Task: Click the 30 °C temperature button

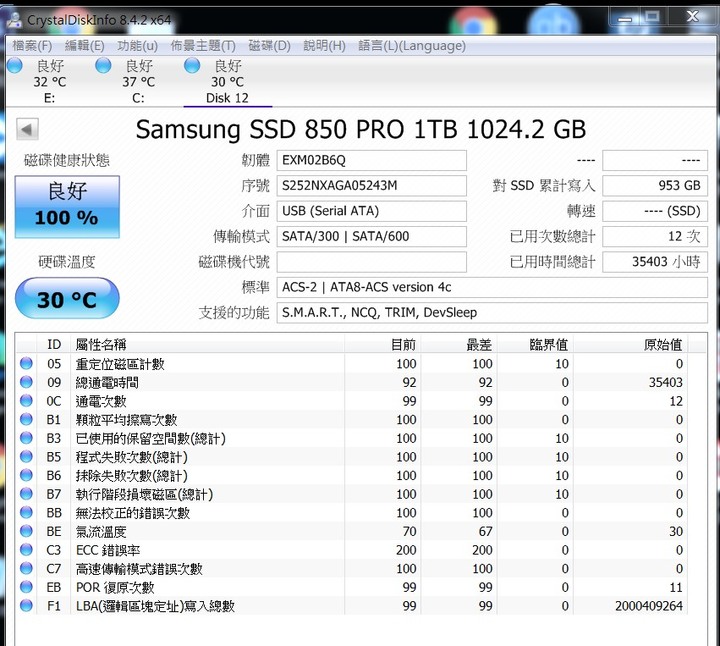Action: point(67,298)
